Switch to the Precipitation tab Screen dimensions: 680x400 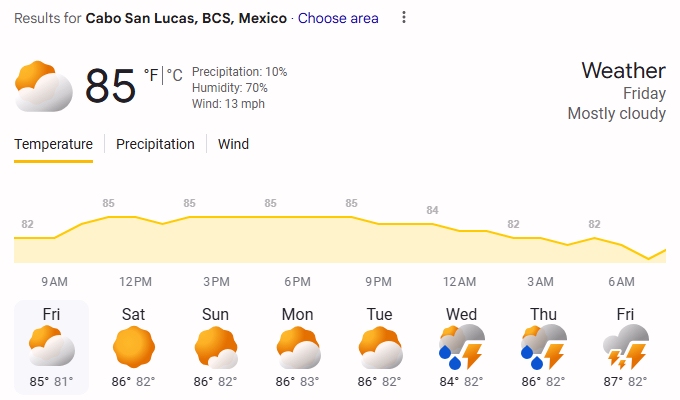point(155,144)
